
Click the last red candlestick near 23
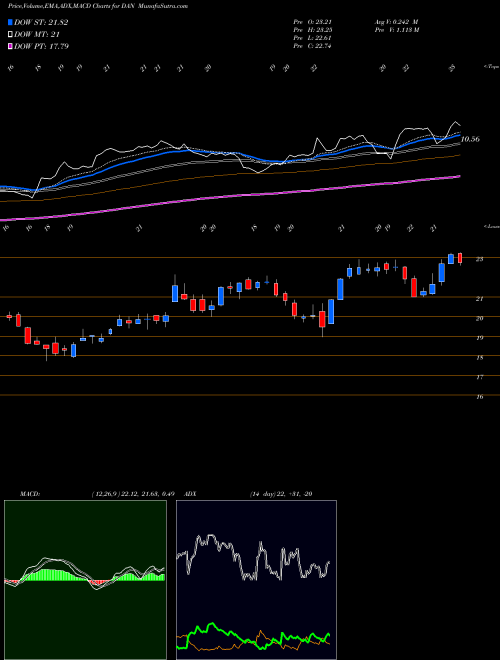click(x=460, y=258)
